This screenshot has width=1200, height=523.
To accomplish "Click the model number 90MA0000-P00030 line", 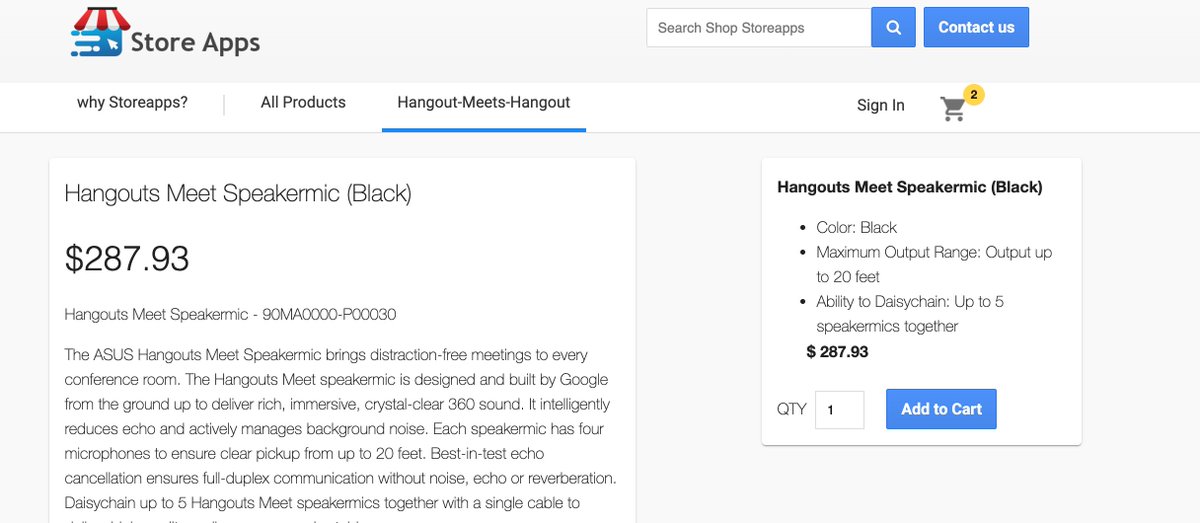I will click(x=230, y=314).
